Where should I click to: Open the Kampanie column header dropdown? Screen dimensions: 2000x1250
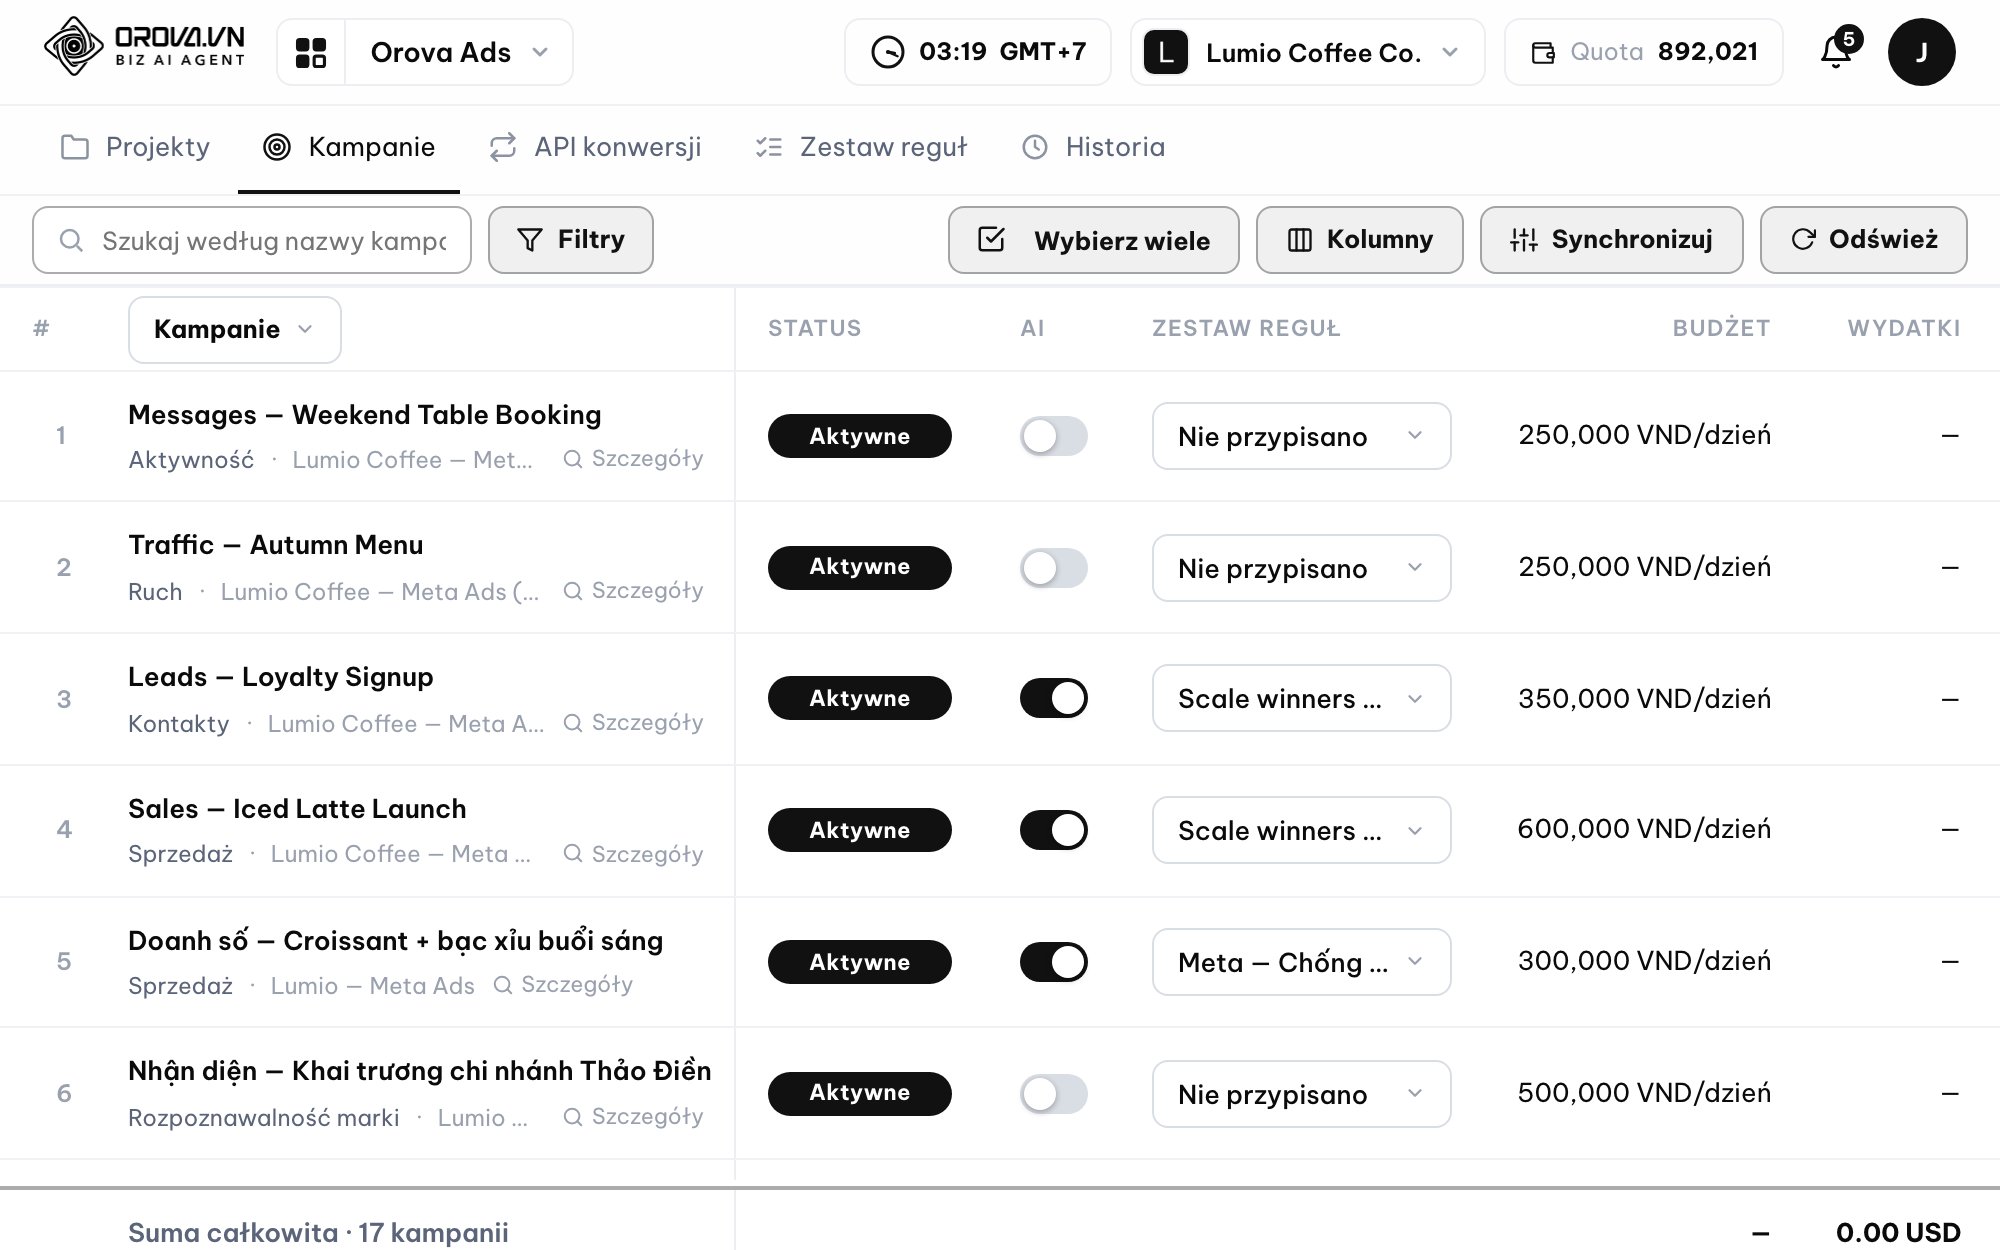(235, 330)
